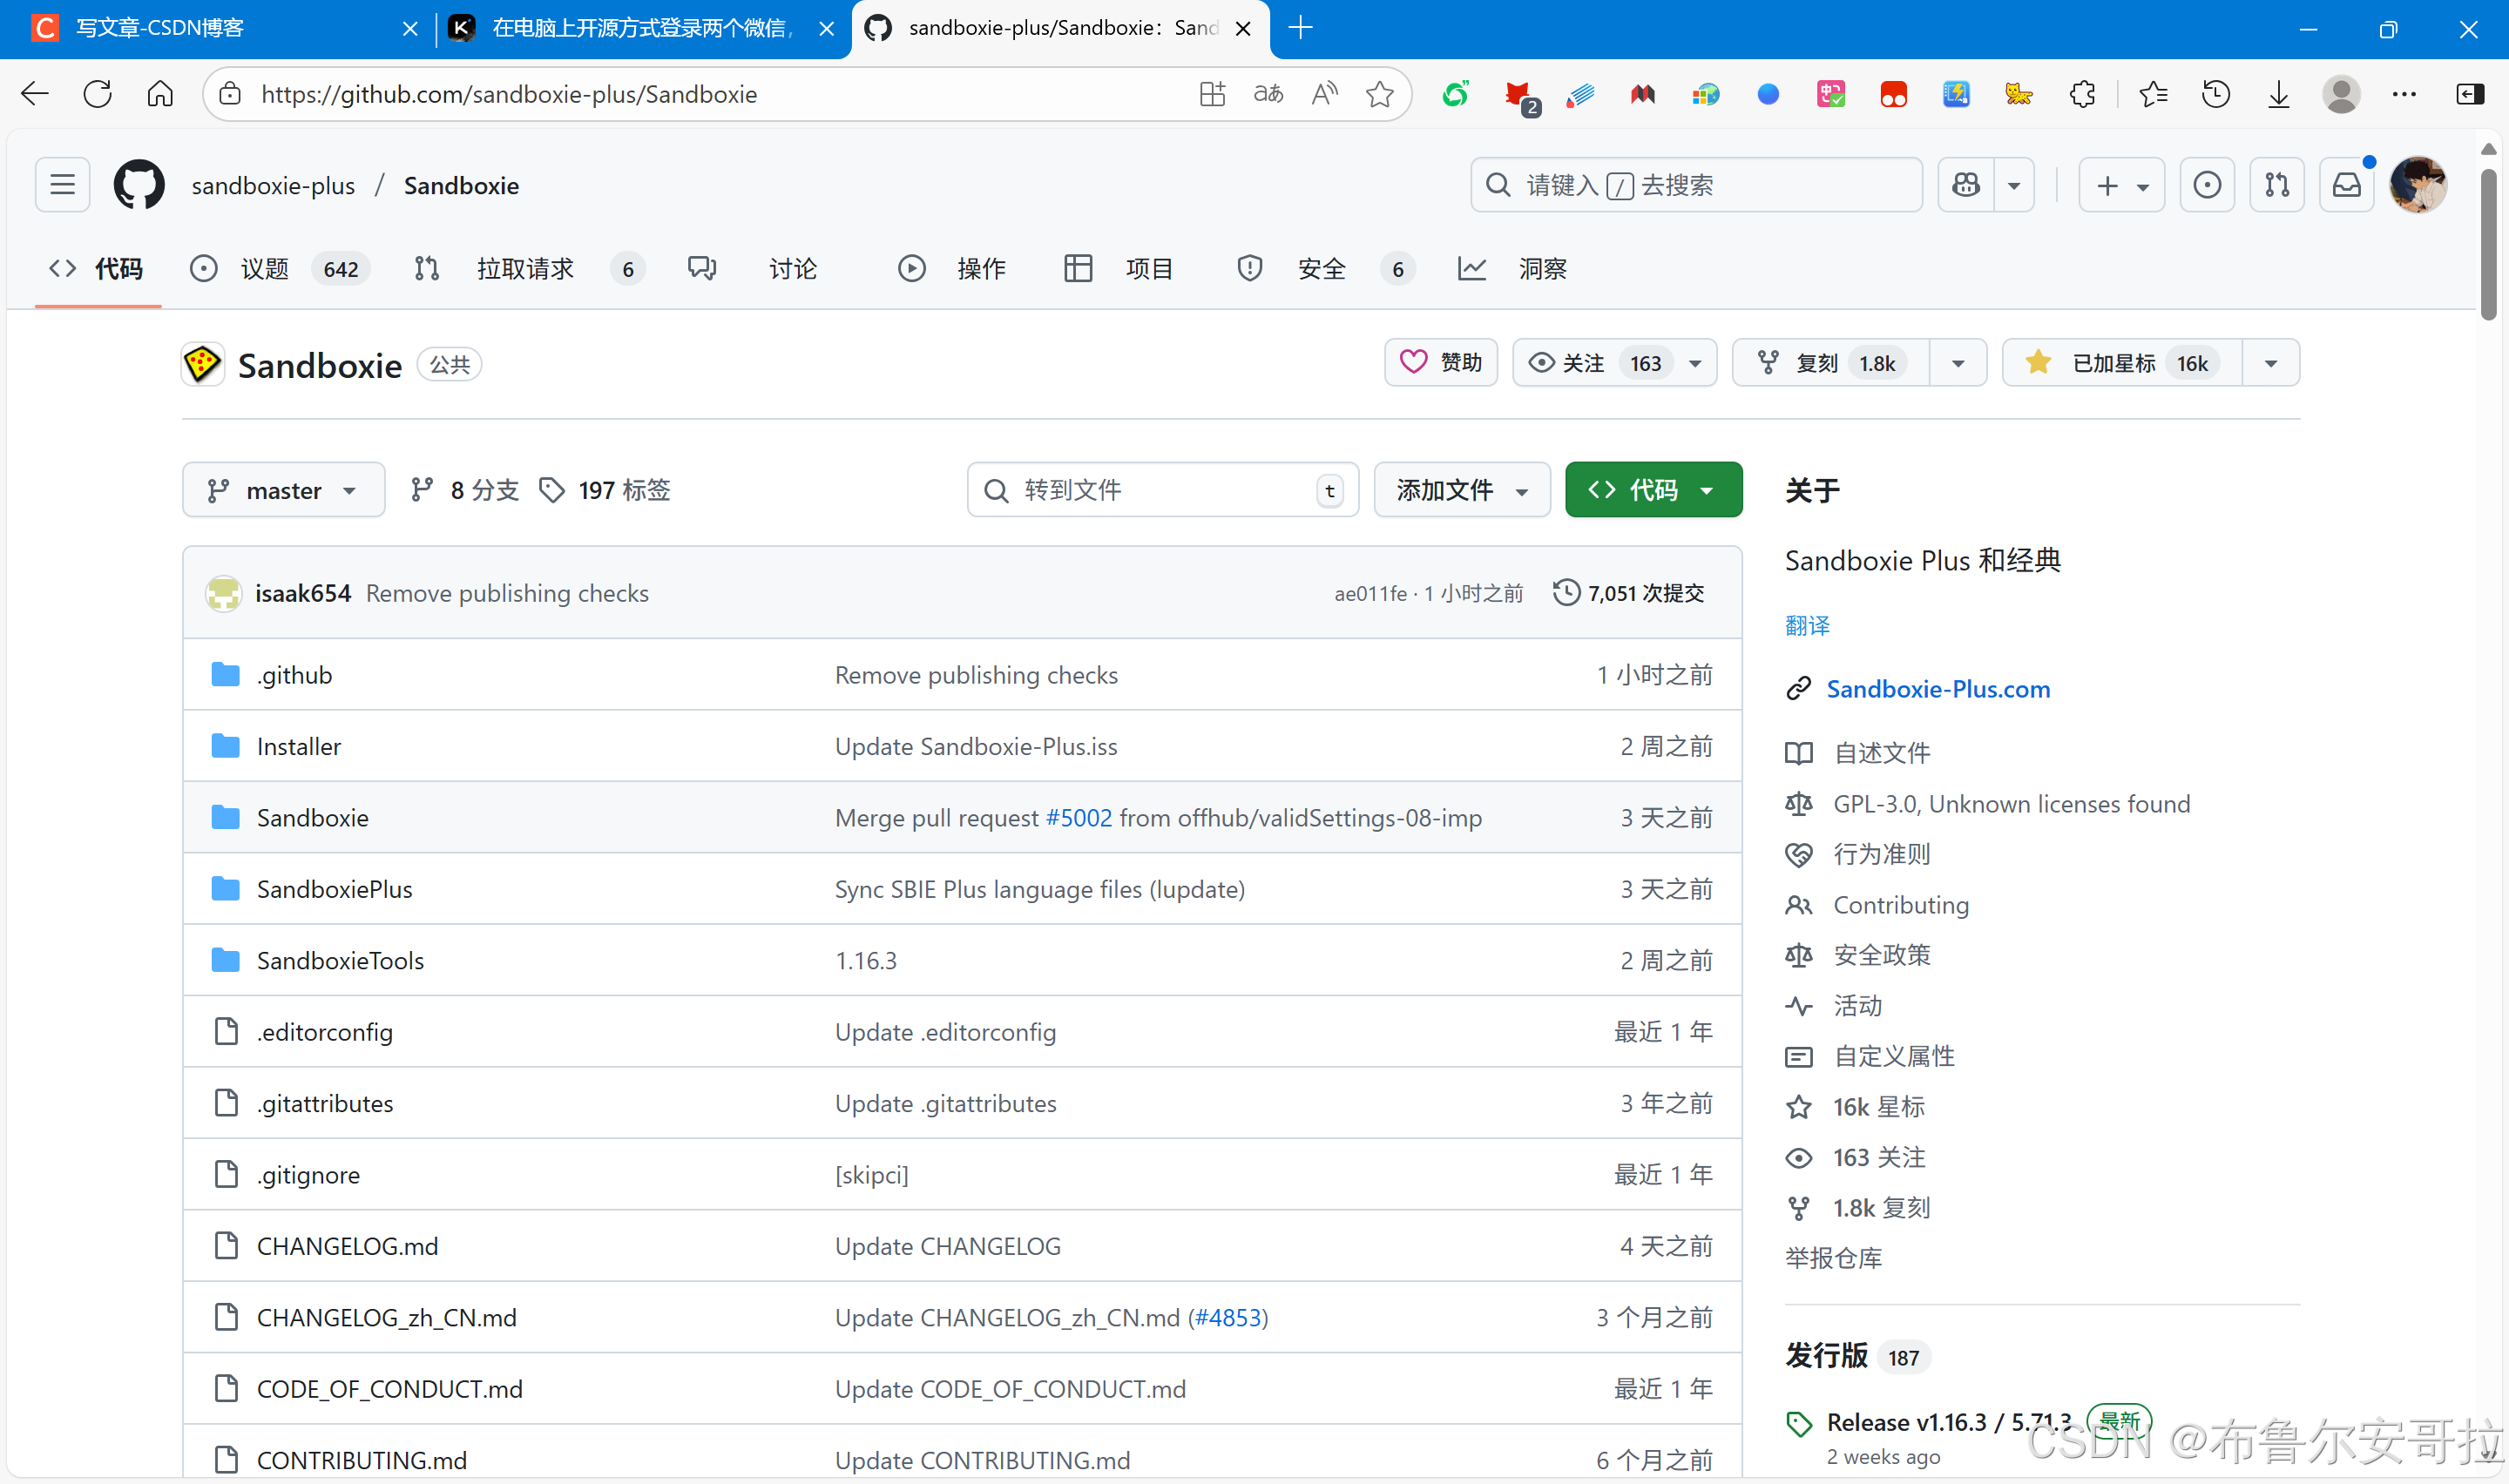Click your profile avatar in the top right
Viewport: 2509px width, 1484px height.
point(2418,184)
